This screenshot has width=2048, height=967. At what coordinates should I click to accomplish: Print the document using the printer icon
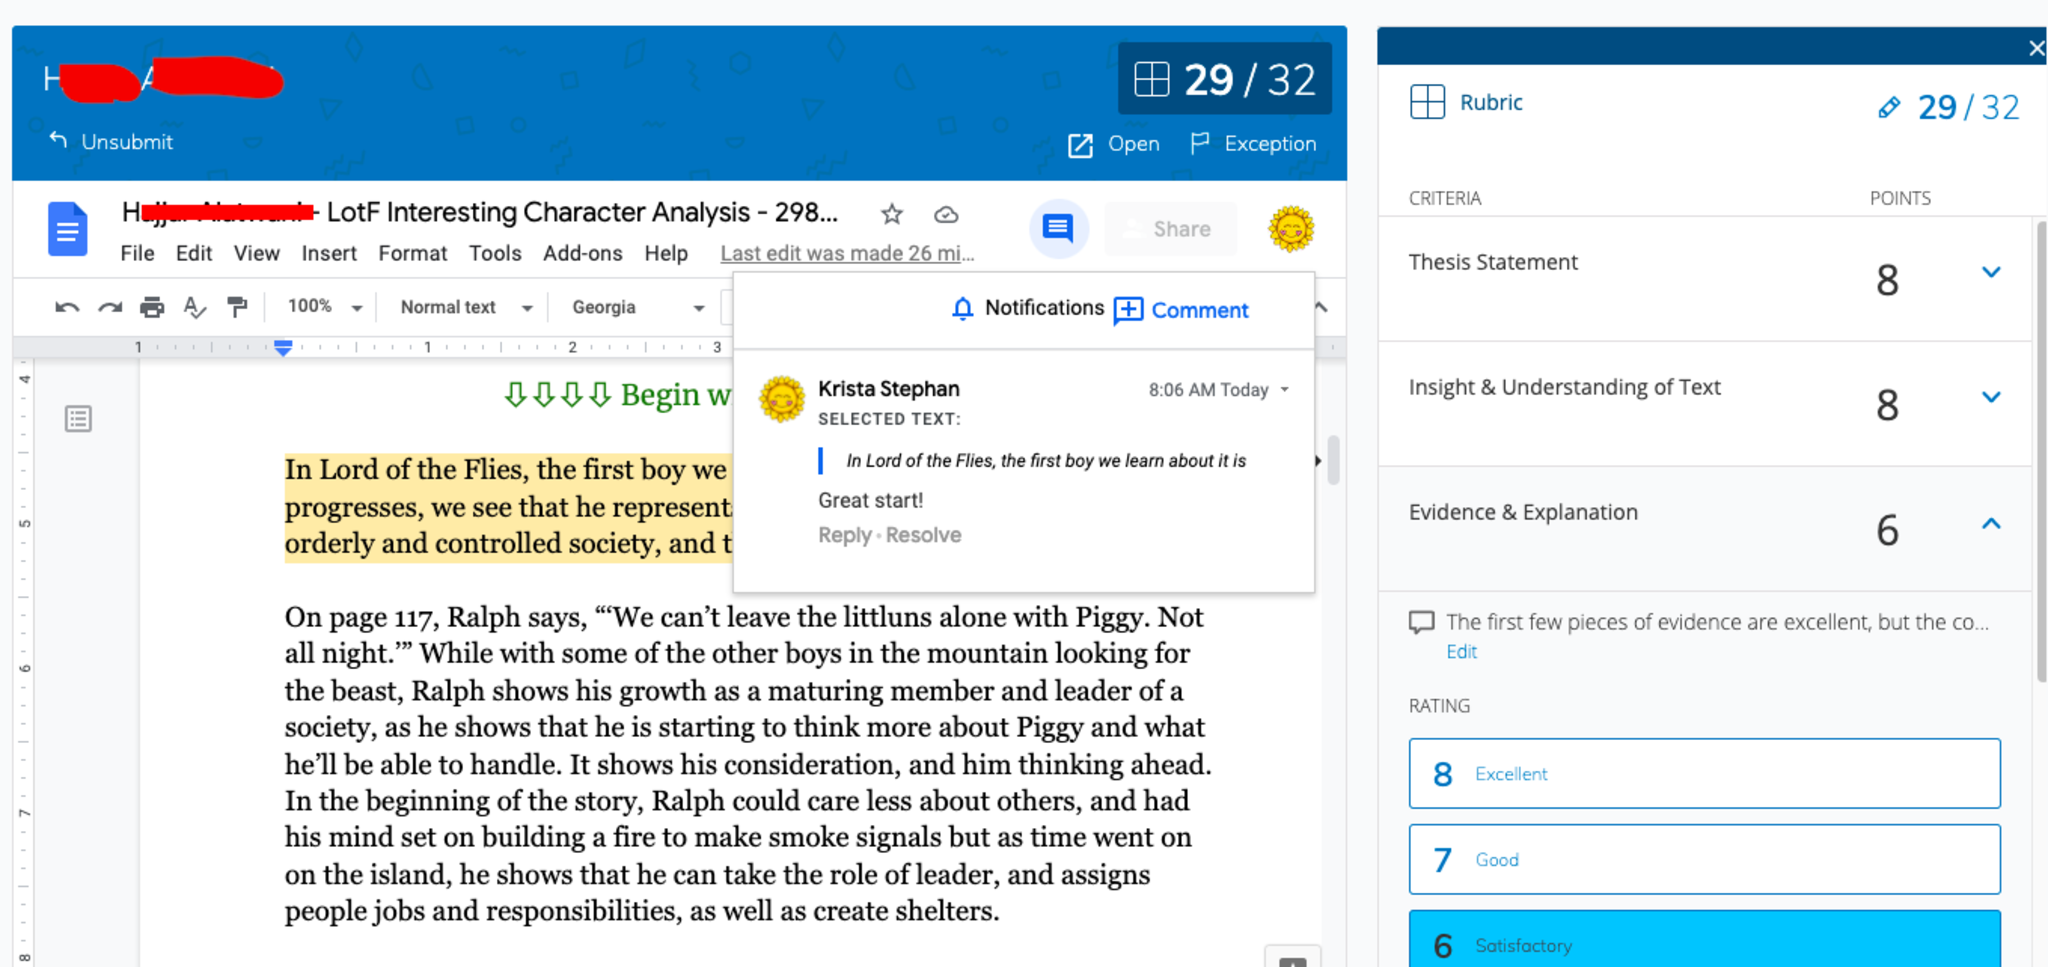[x=152, y=307]
